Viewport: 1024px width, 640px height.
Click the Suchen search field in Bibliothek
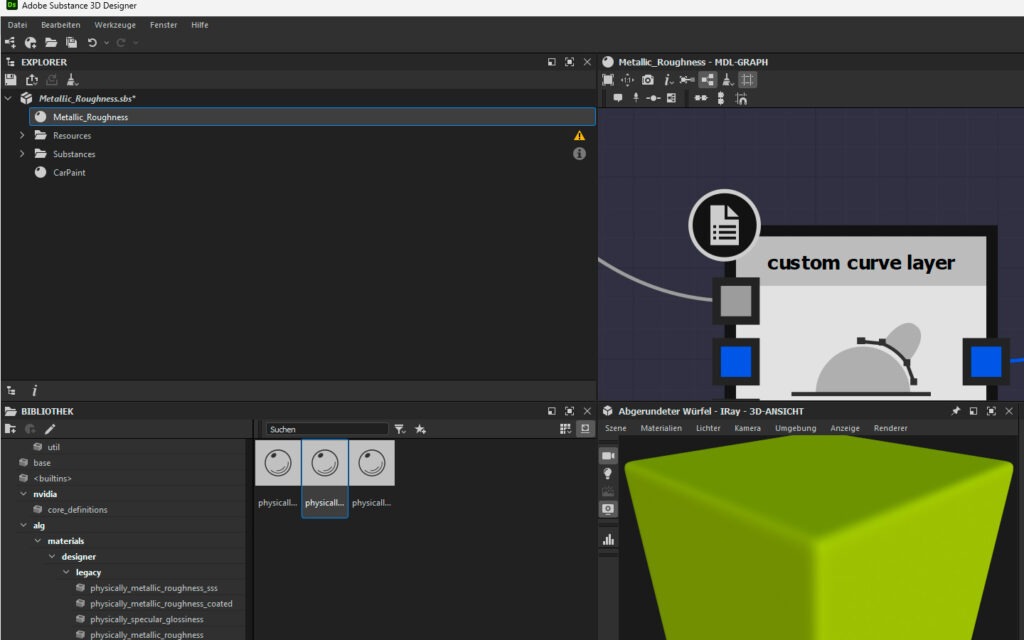(x=327, y=429)
